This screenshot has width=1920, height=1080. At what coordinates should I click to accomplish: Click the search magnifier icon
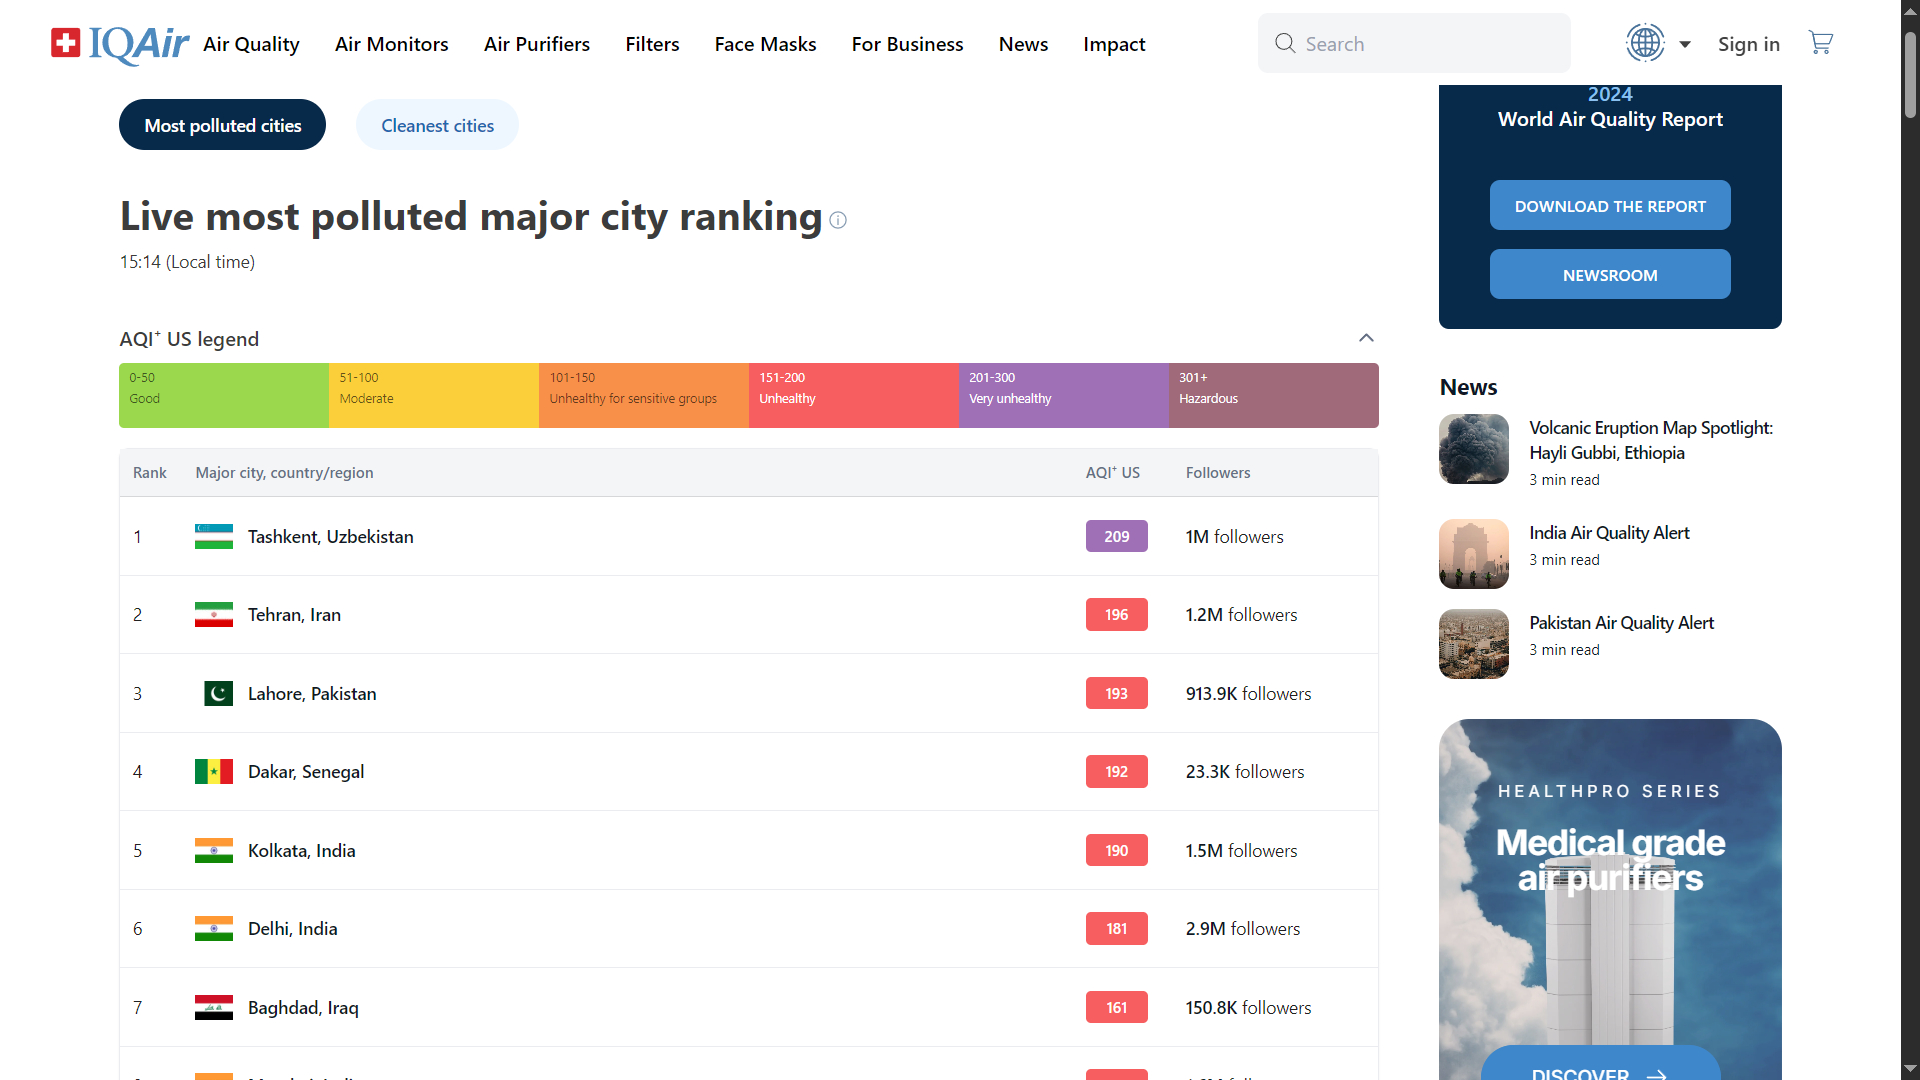coord(1285,43)
